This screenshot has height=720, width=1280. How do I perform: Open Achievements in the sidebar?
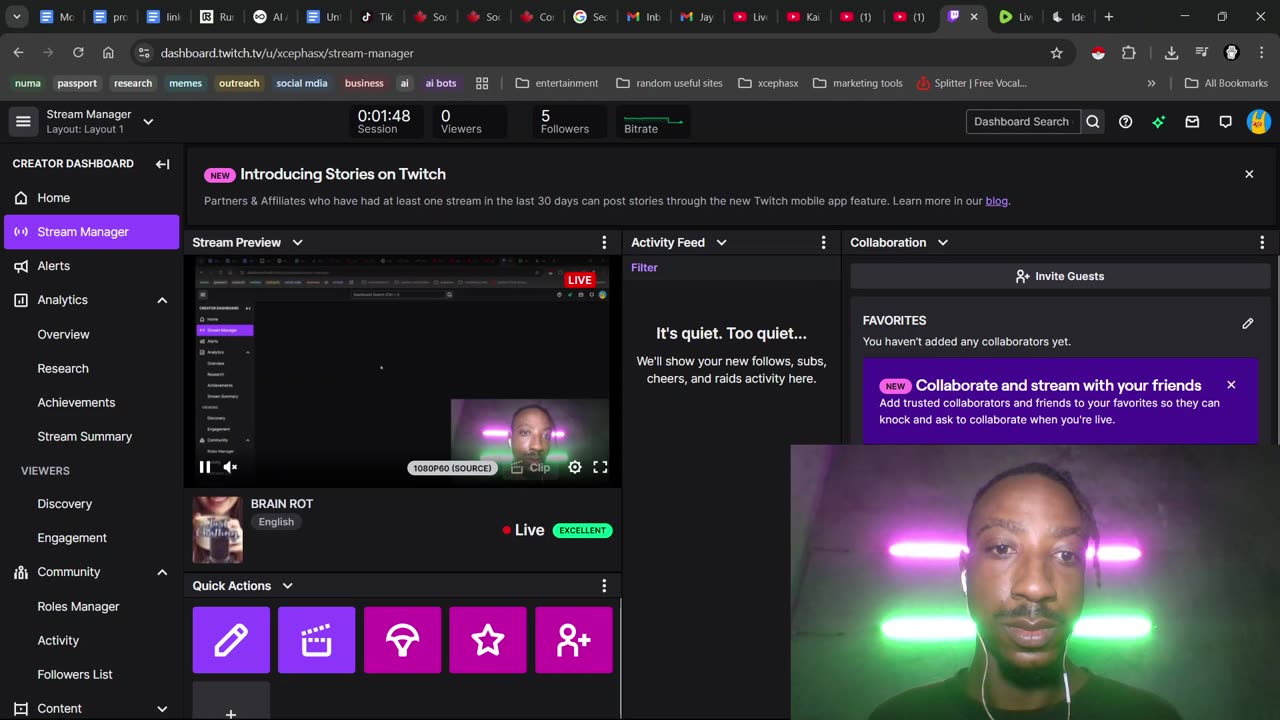pyautogui.click(x=76, y=402)
